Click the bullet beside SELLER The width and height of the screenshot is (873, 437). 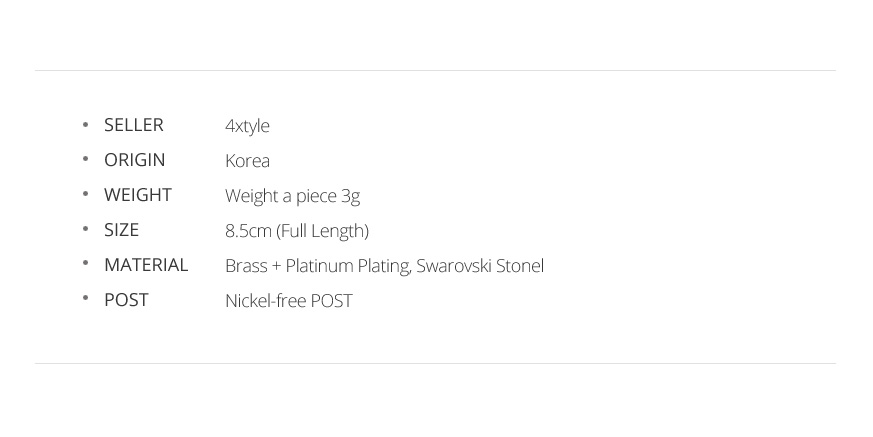pyautogui.click(x=85, y=124)
